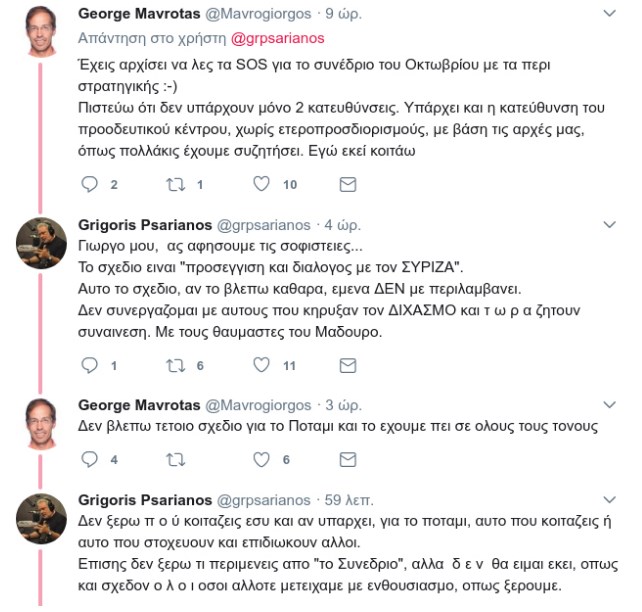Send first Mavrotas tweet via direct message
Viewport: 642px width, 612px height.
click(348, 185)
